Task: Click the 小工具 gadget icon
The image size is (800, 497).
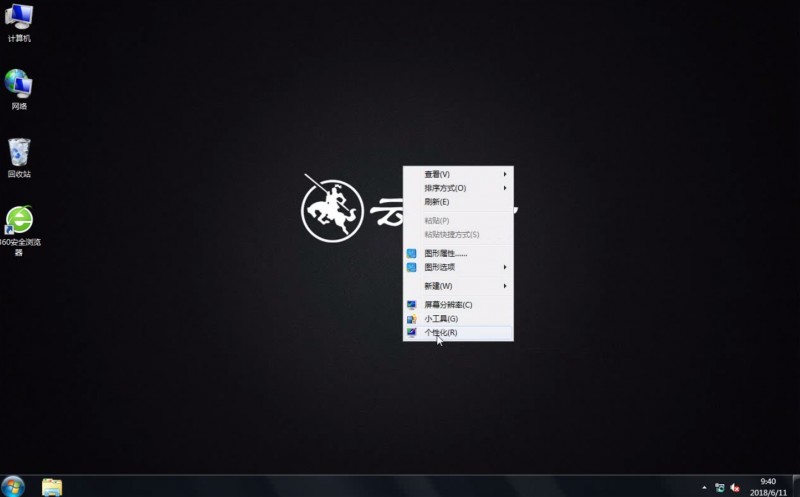Action: pyautogui.click(x=412, y=318)
